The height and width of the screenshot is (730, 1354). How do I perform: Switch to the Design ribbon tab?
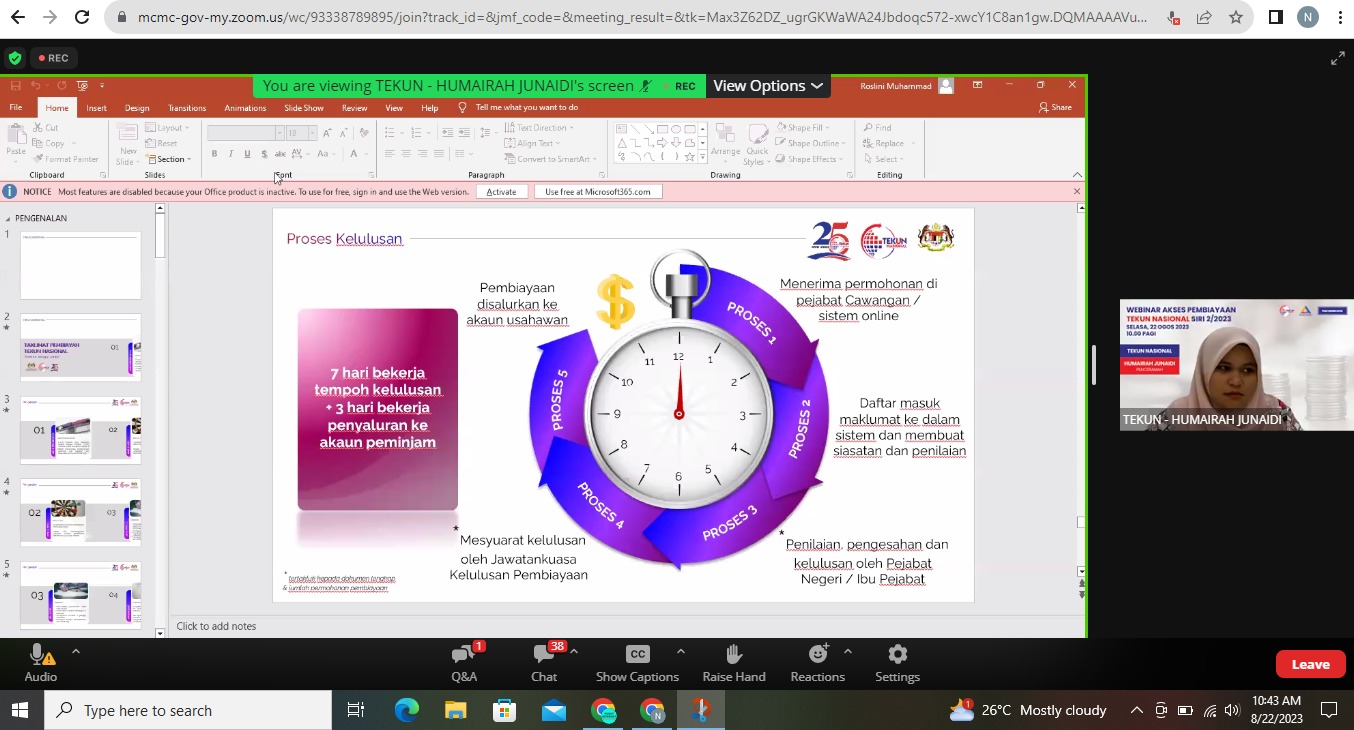pyautogui.click(x=137, y=108)
